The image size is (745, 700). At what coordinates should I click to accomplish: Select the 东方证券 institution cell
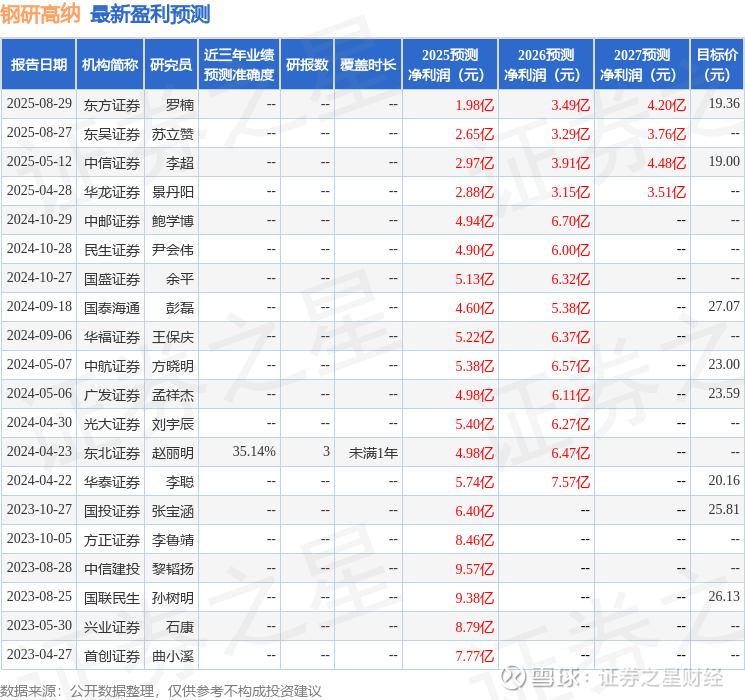pyautogui.click(x=112, y=105)
